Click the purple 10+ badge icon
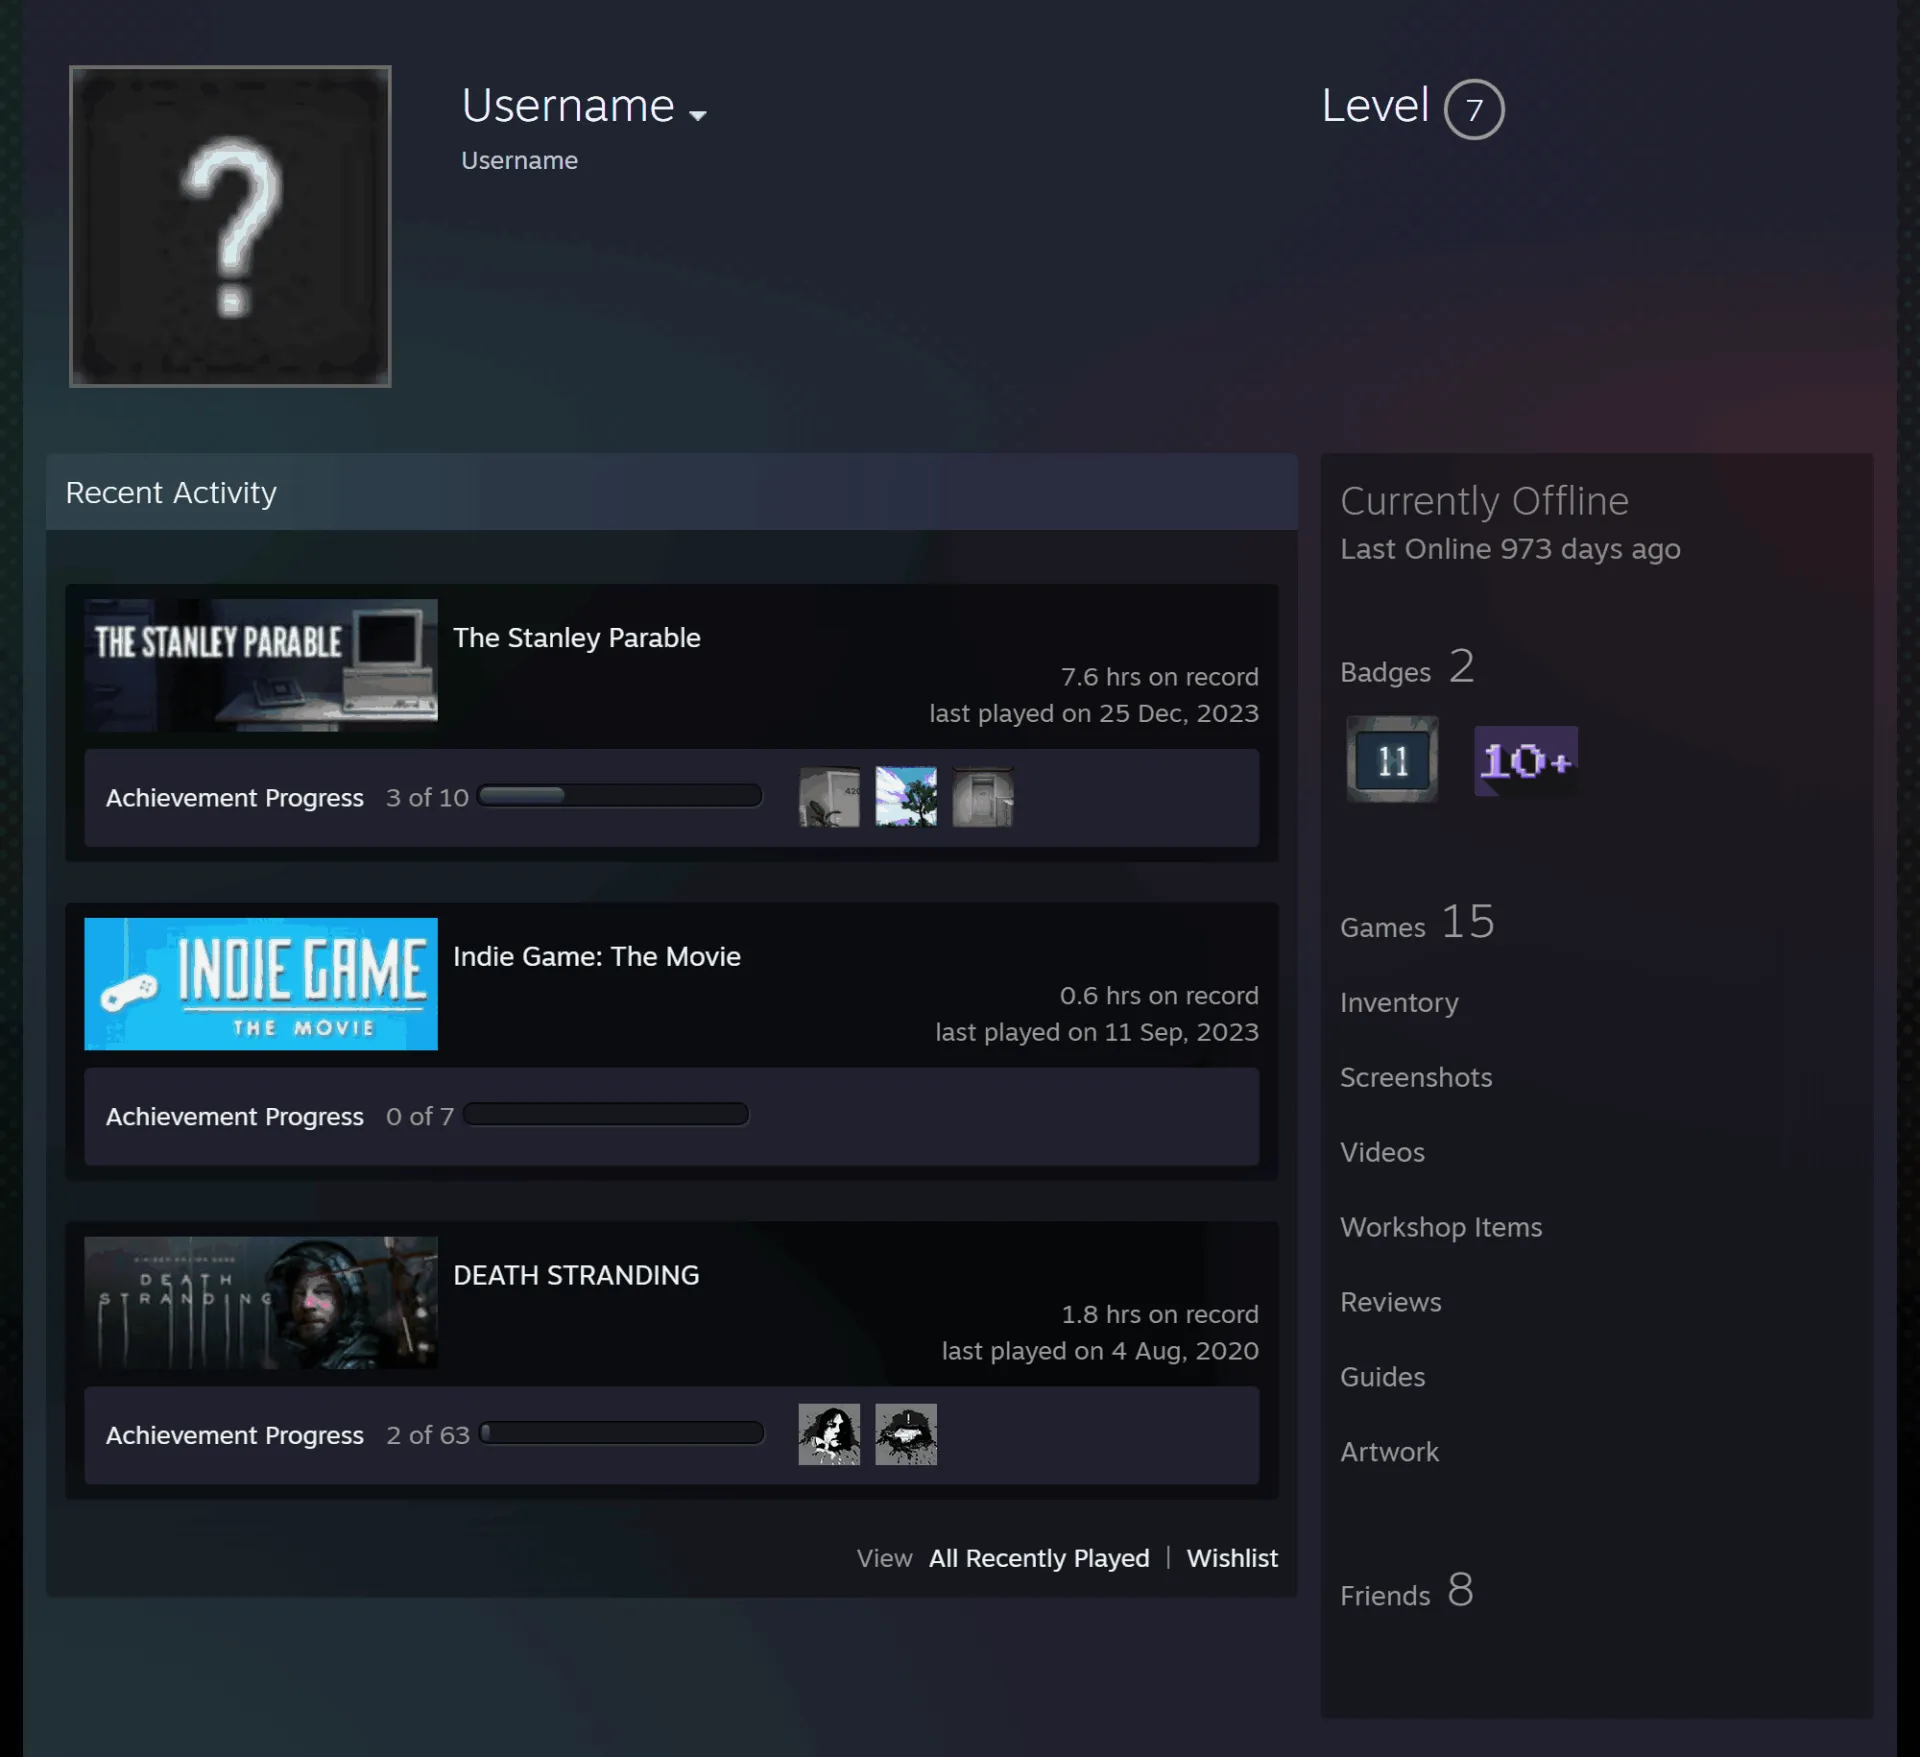Image resolution: width=1920 pixels, height=1757 pixels. pos(1526,761)
